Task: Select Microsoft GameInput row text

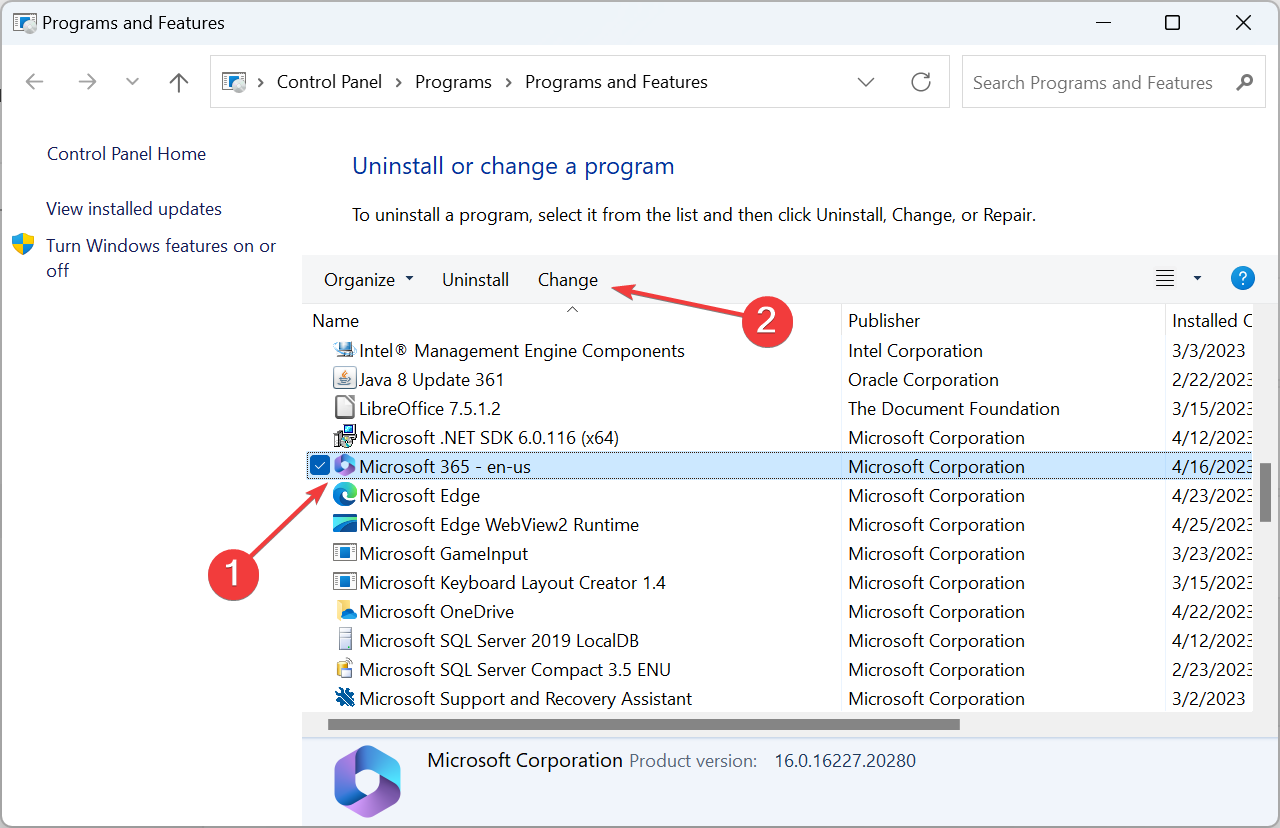Action: 443,554
